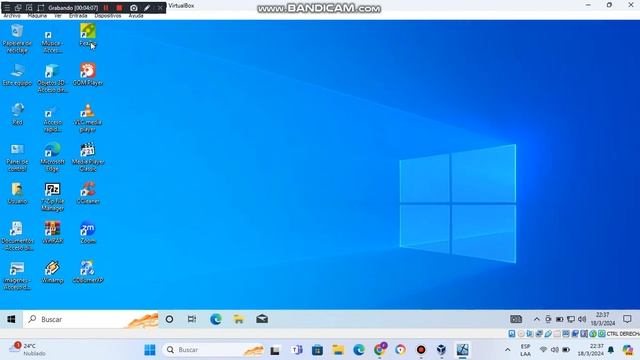Select the Zoom desktop icon

[88, 233]
